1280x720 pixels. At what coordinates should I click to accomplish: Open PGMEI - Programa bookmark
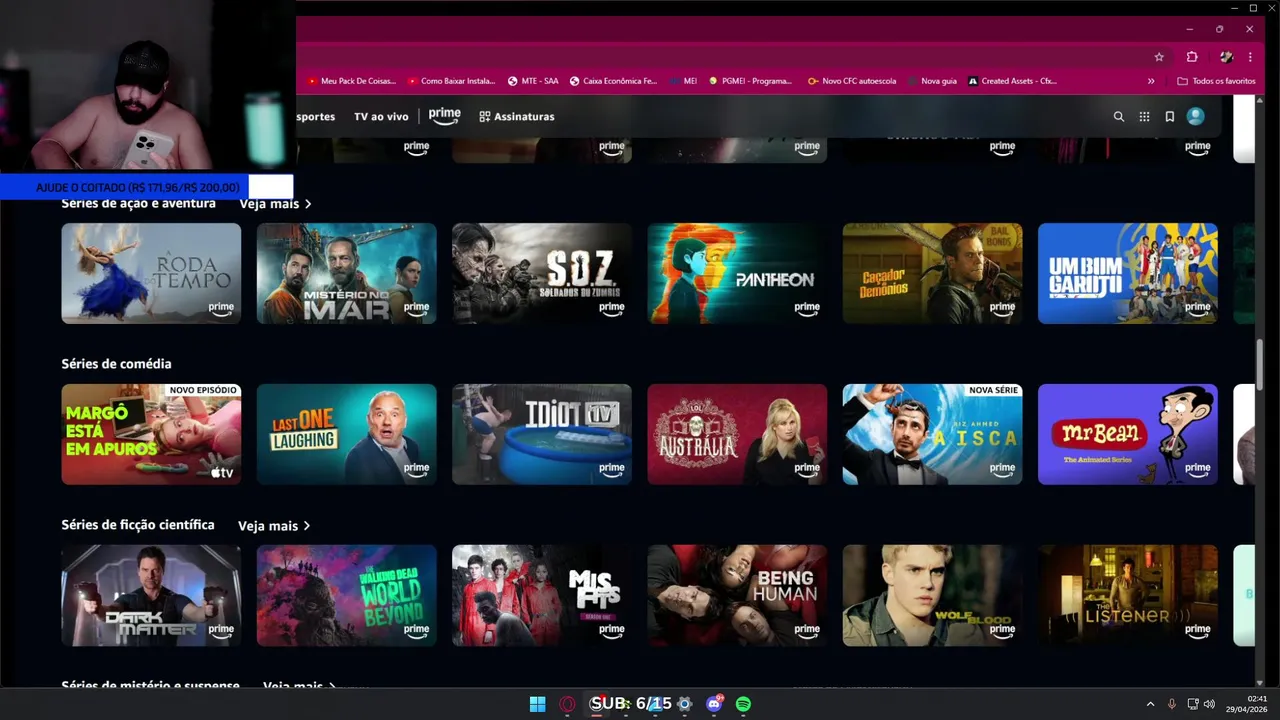[750, 81]
